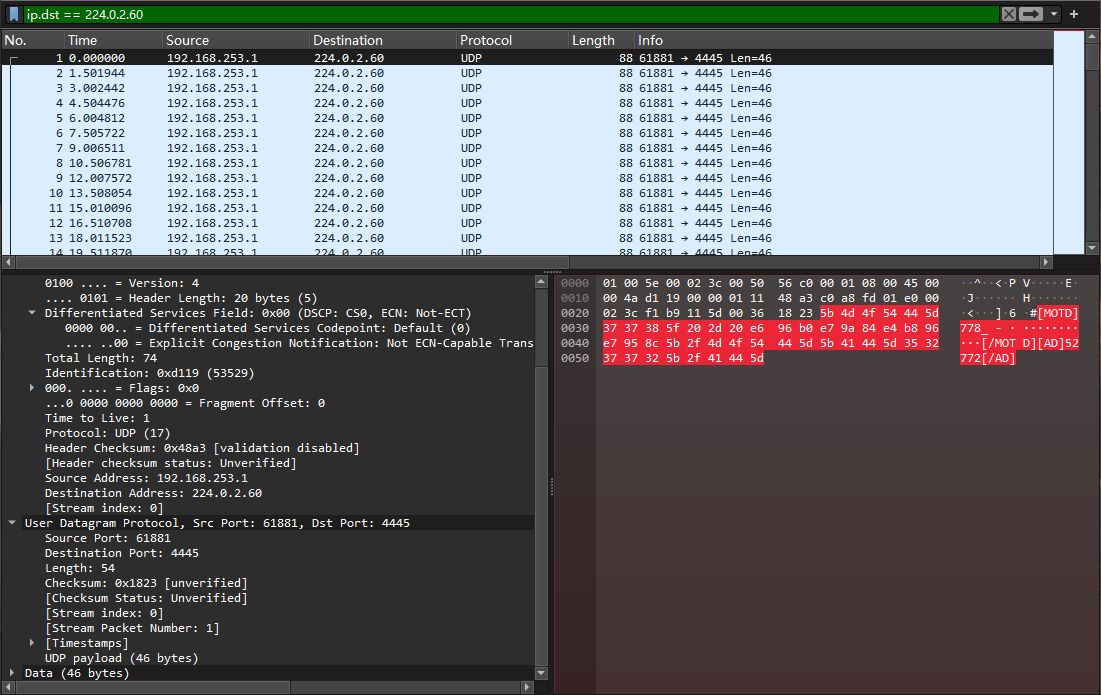
Task: Collapse the Differentiated Services Field tree
Action: click(32, 313)
